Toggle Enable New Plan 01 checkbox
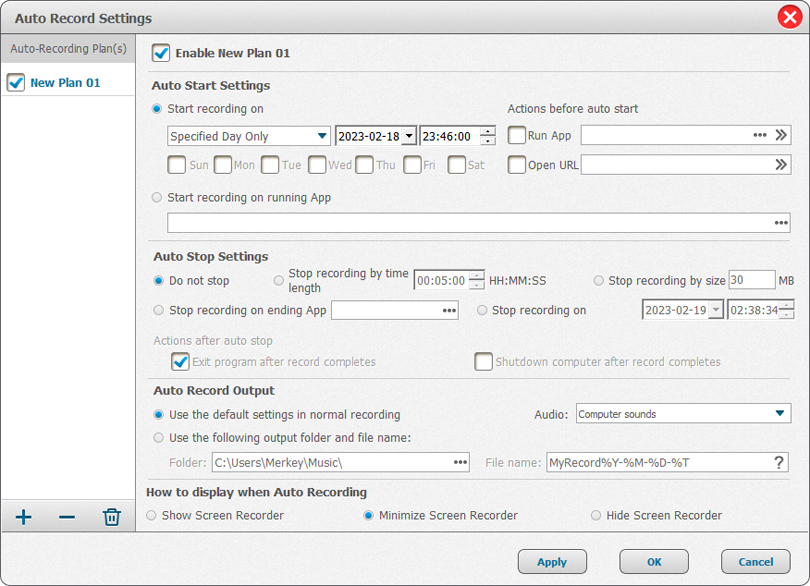 (161, 53)
